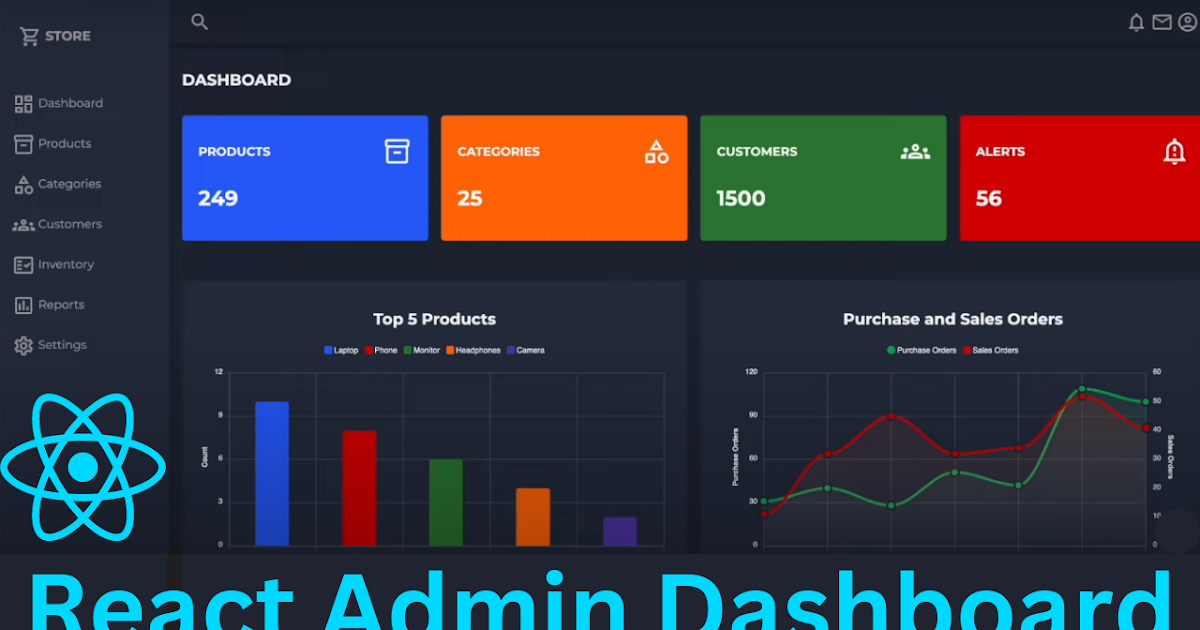Click the orange Headphones bar

pos(533,517)
